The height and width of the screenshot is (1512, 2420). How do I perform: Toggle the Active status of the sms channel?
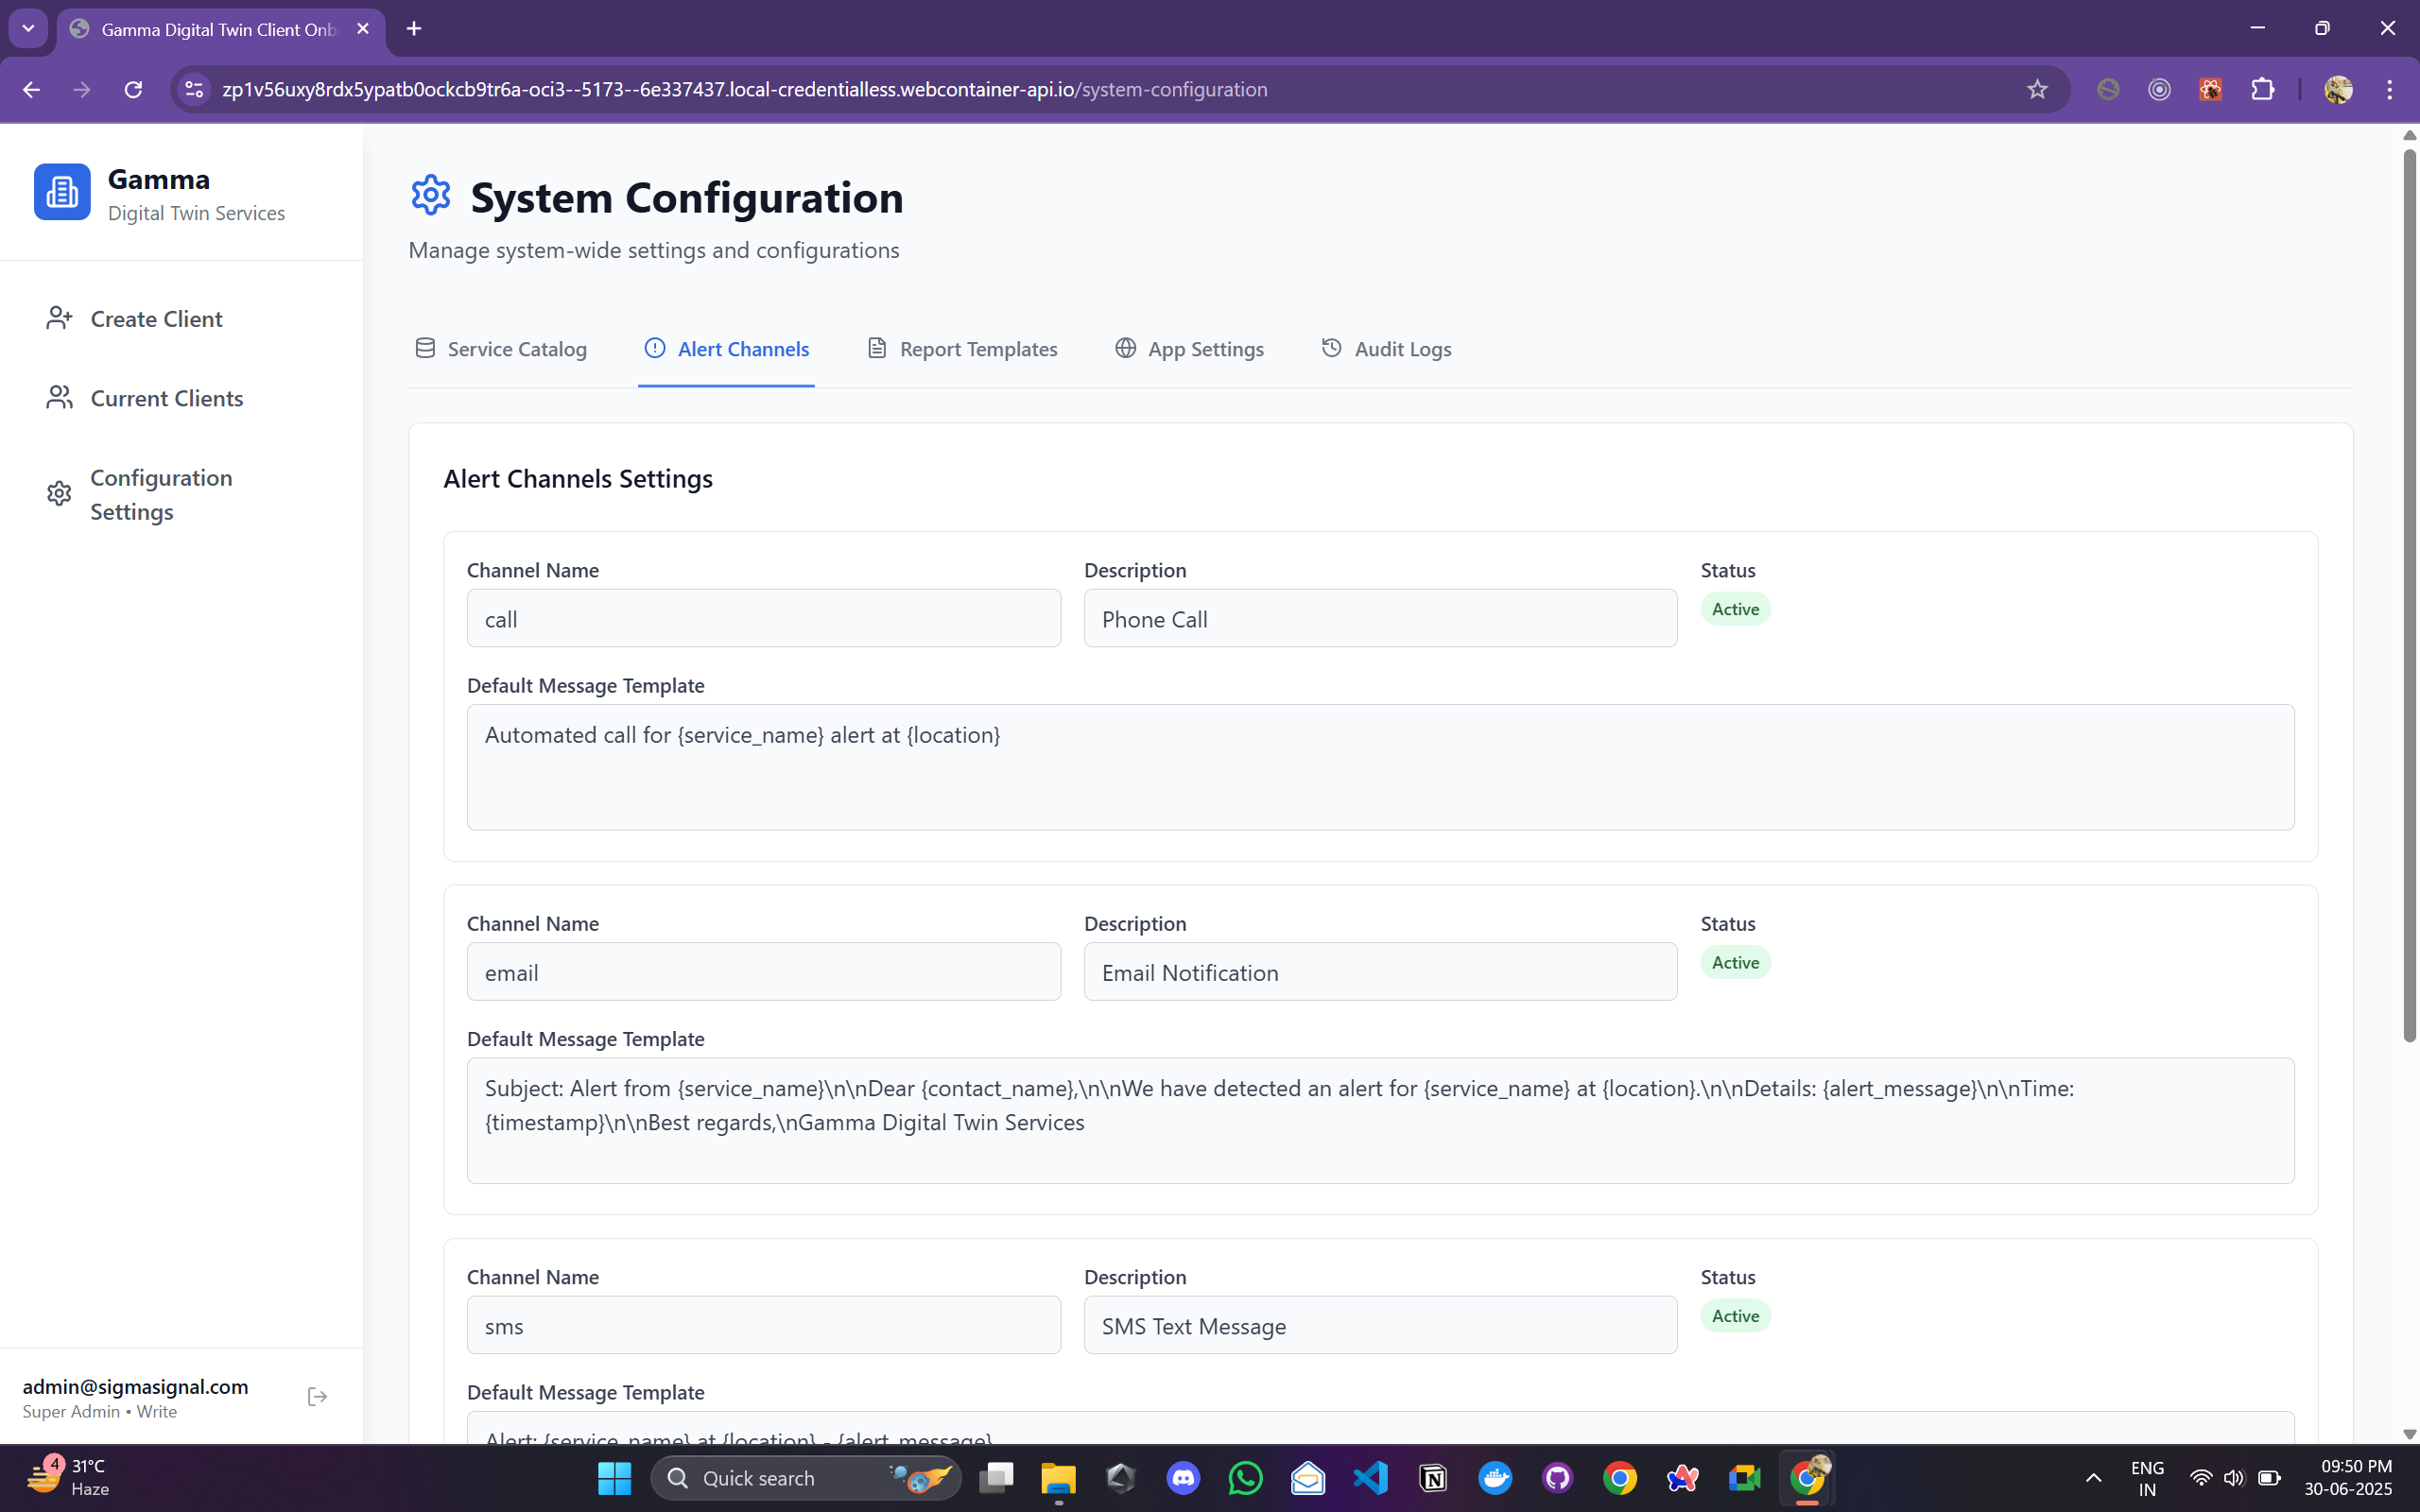[1735, 1316]
